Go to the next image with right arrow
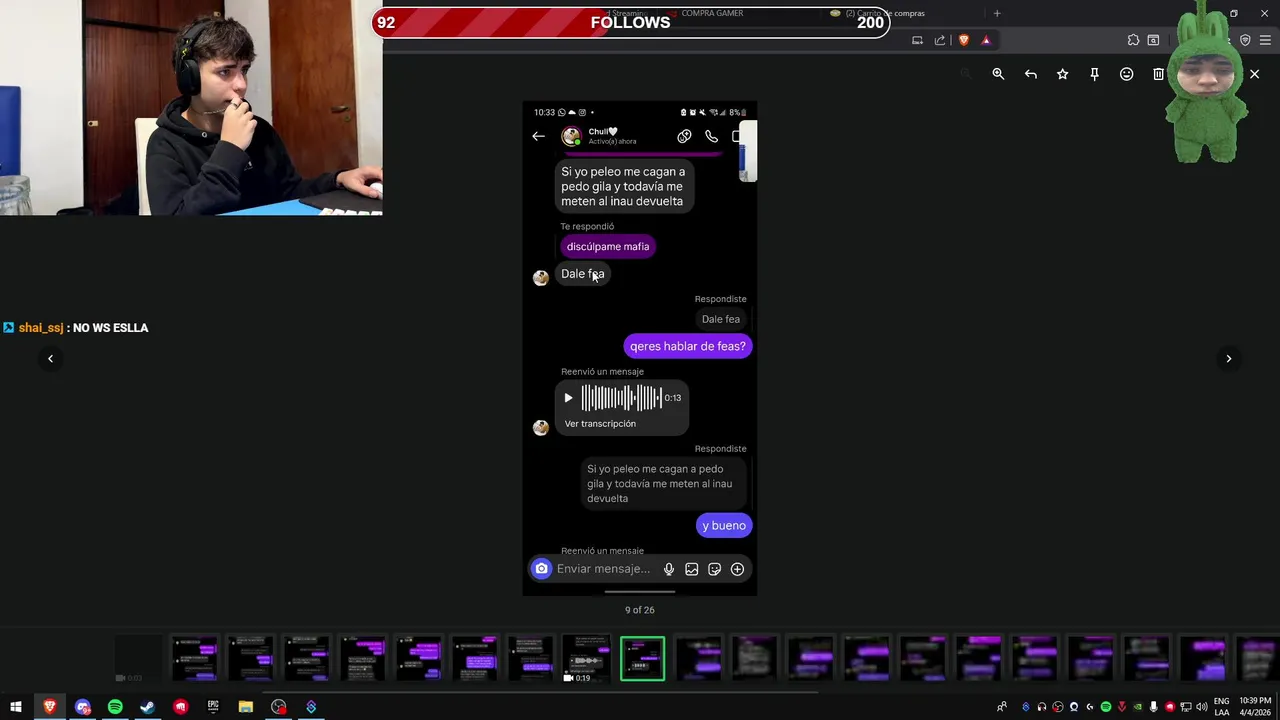The image size is (1280, 720). click(x=1229, y=358)
